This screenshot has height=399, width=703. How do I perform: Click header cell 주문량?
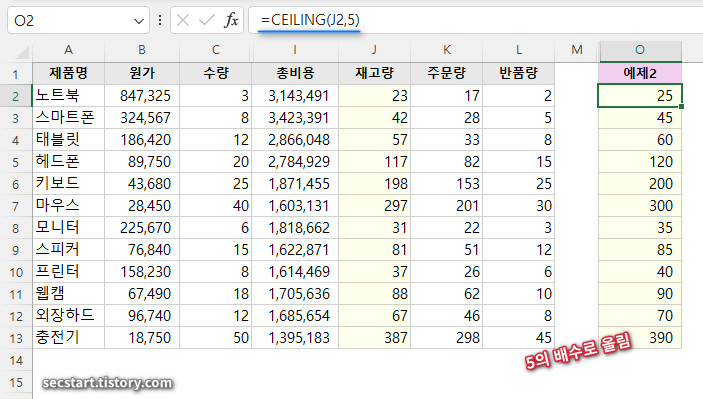pyautogui.click(x=447, y=74)
